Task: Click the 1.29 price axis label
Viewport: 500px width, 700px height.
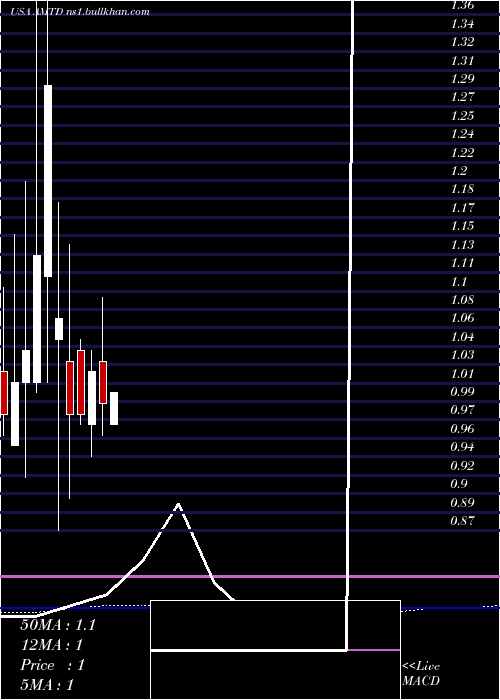Action: click(462, 79)
